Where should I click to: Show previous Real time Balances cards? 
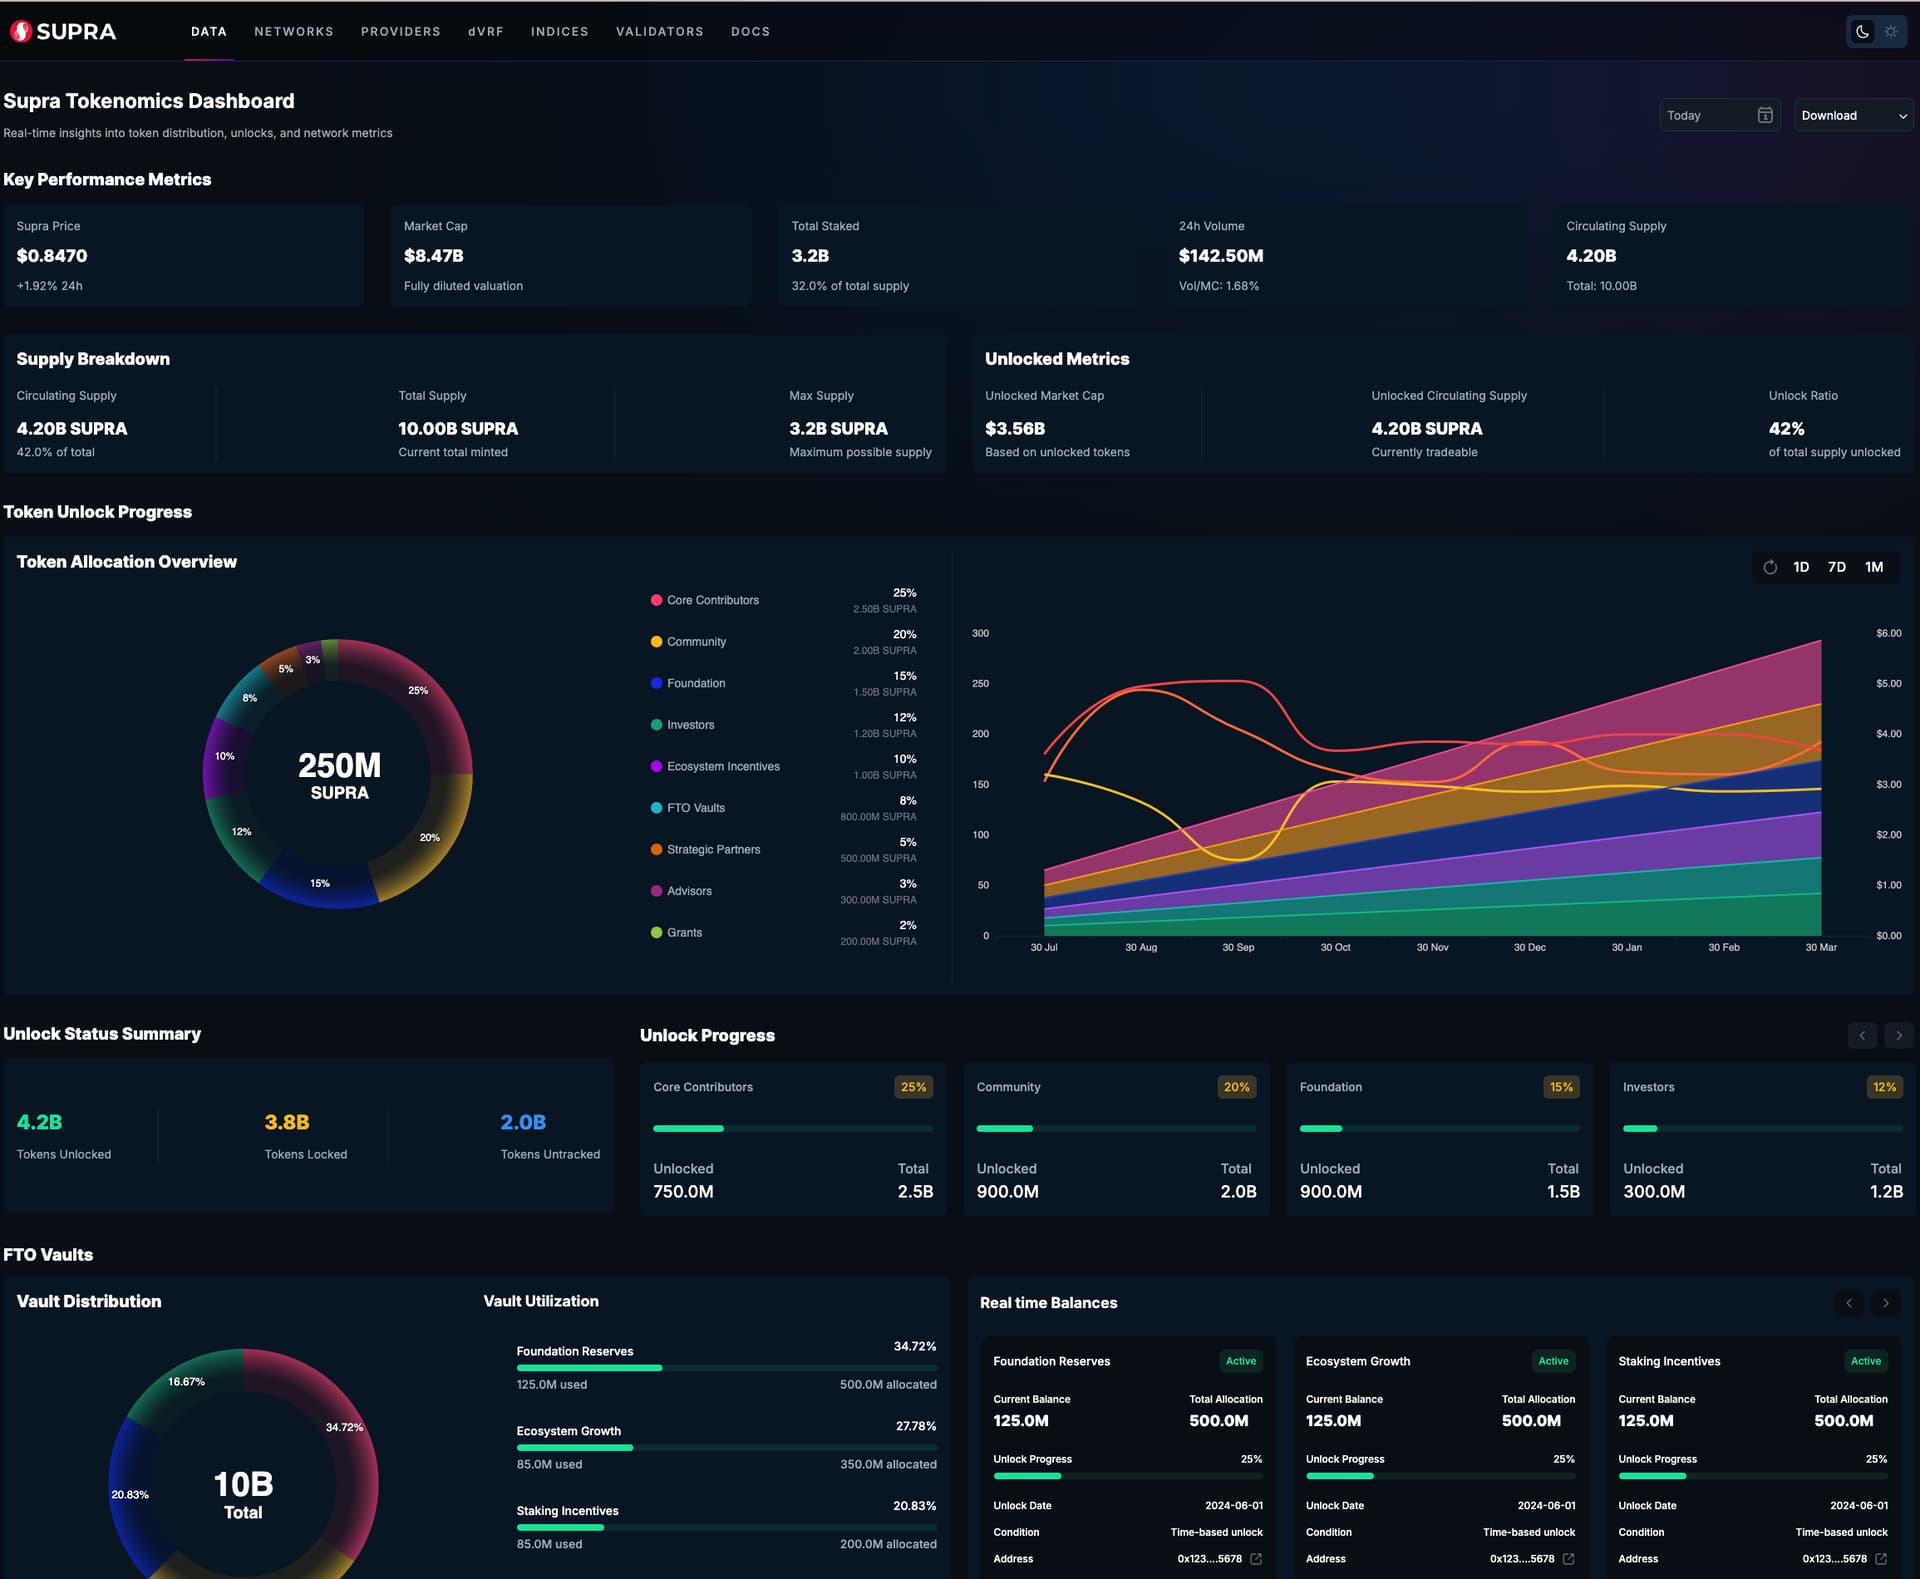1849,1302
